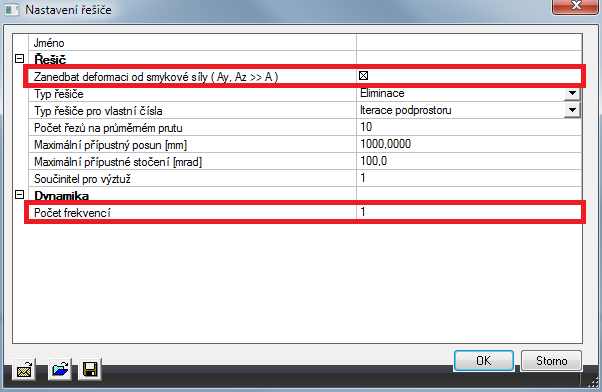602x392 pixels.
Task: Select Počet řezů na průměrném prutu label
Action: pos(108,128)
